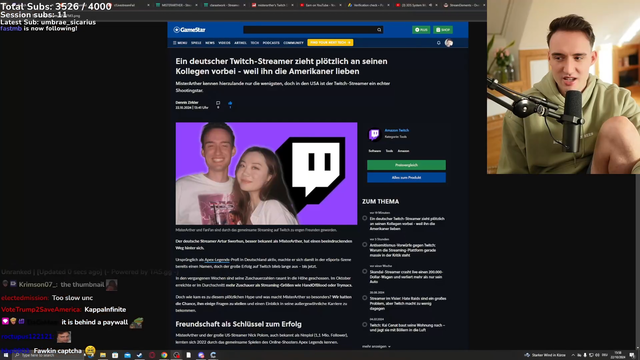
Task: Select the Amazon tag in the product box
Action: coord(403,151)
